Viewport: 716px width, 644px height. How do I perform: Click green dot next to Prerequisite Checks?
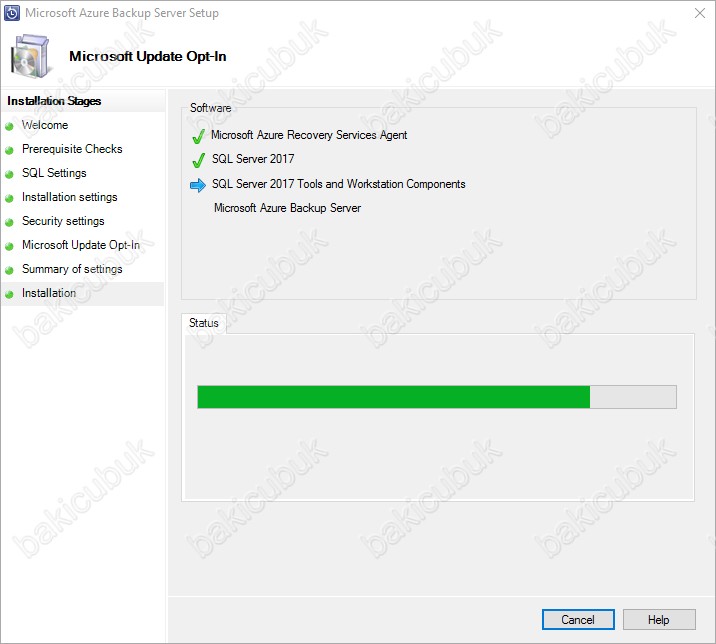click(x=9, y=150)
